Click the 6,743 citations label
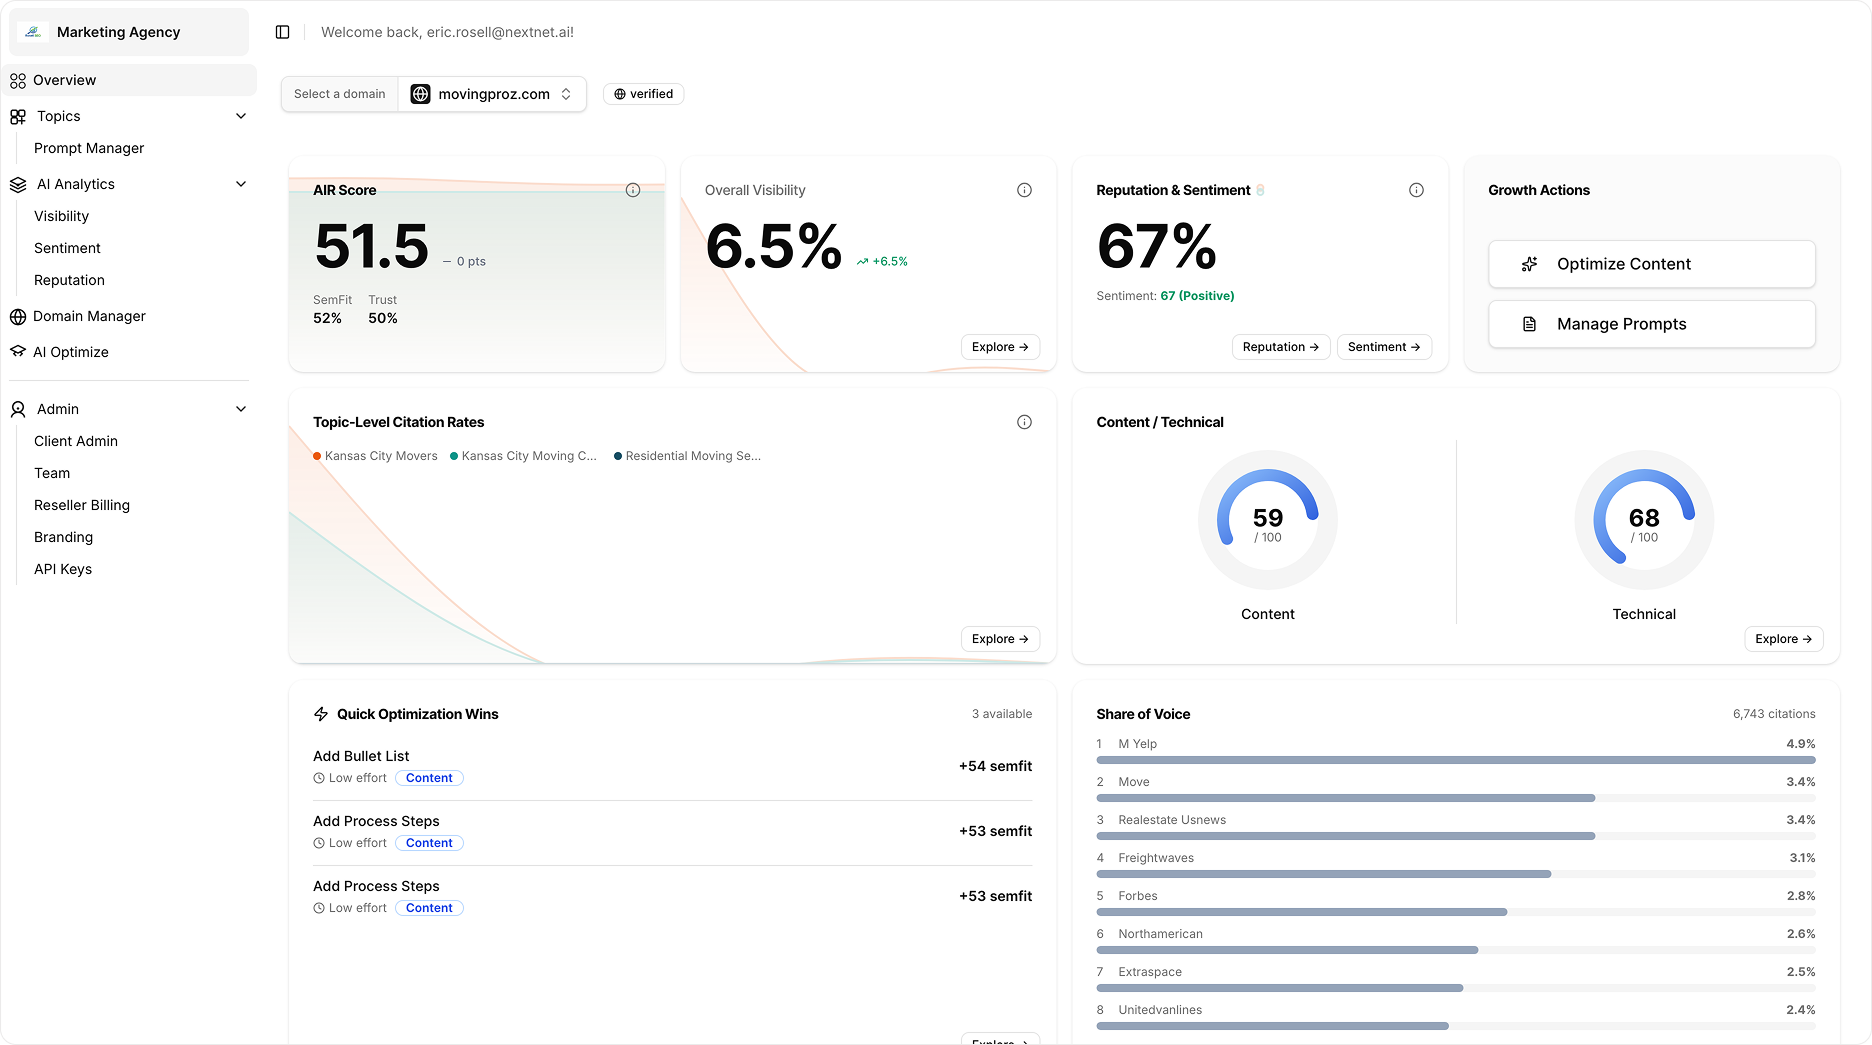Screen dimensions: 1872x1045 point(1774,714)
